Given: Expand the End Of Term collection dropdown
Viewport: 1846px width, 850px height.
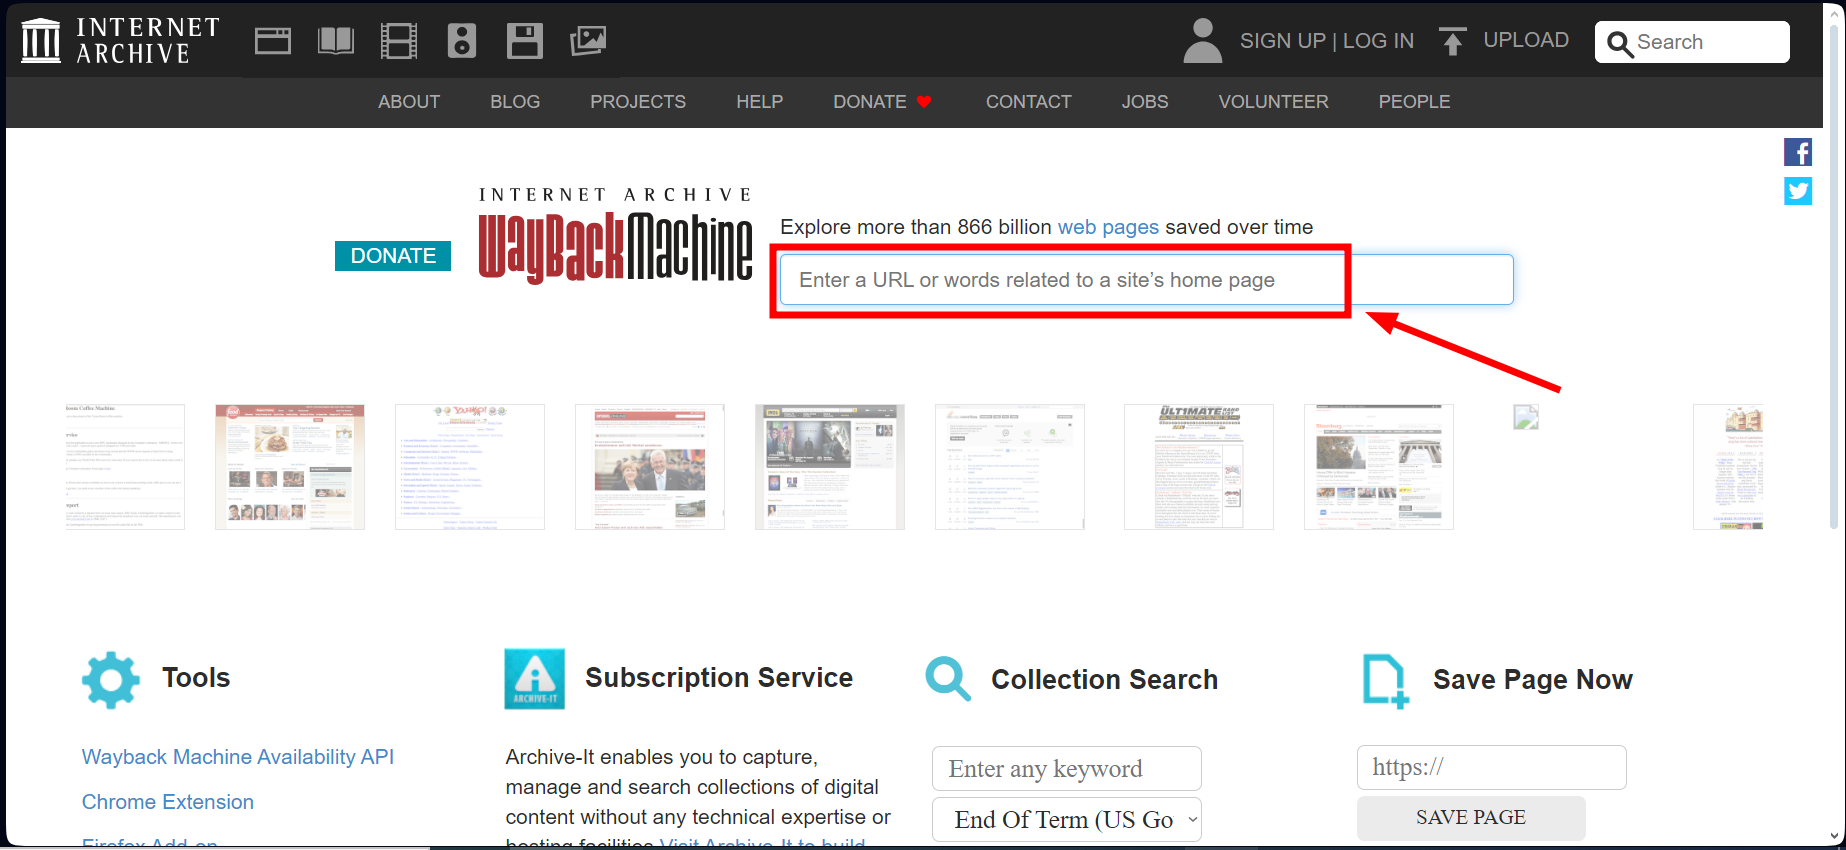Looking at the screenshot, I should tap(1067, 820).
